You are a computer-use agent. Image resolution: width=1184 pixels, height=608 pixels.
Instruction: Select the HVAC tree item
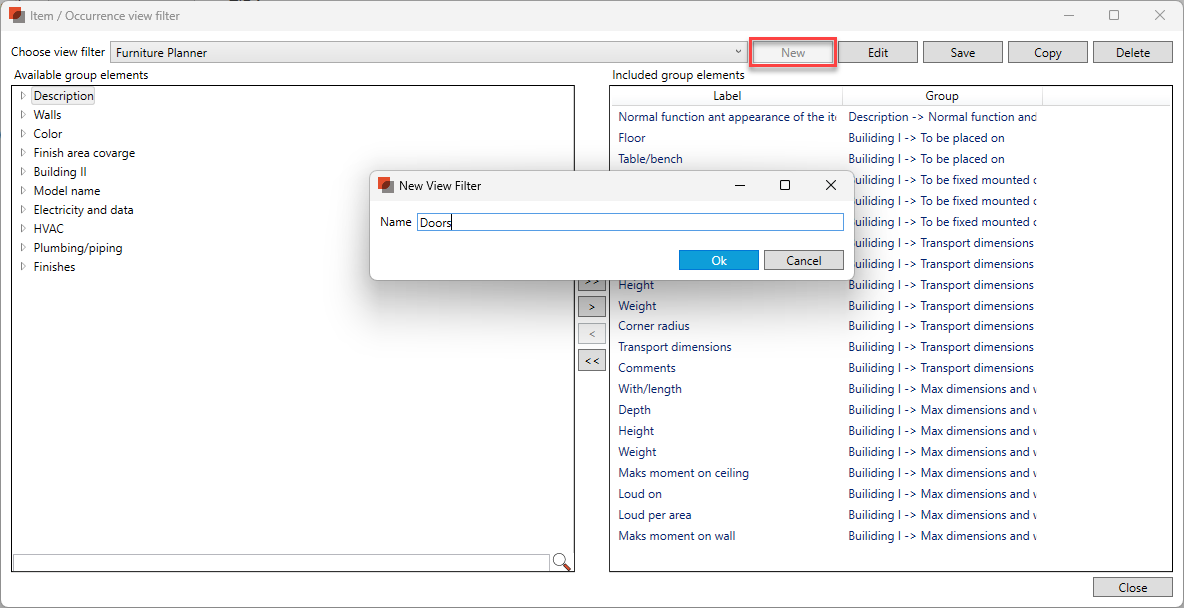[x=48, y=229]
